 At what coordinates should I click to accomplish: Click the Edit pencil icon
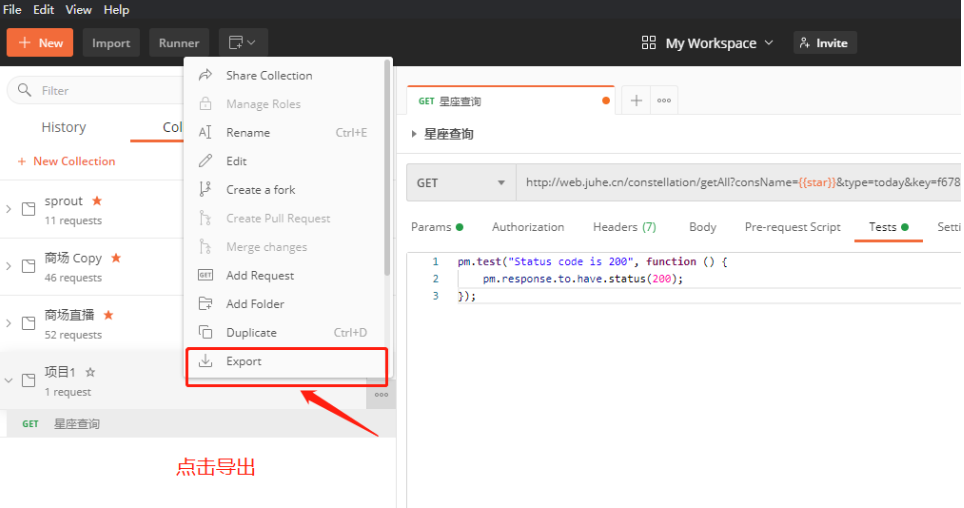pos(205,161)
